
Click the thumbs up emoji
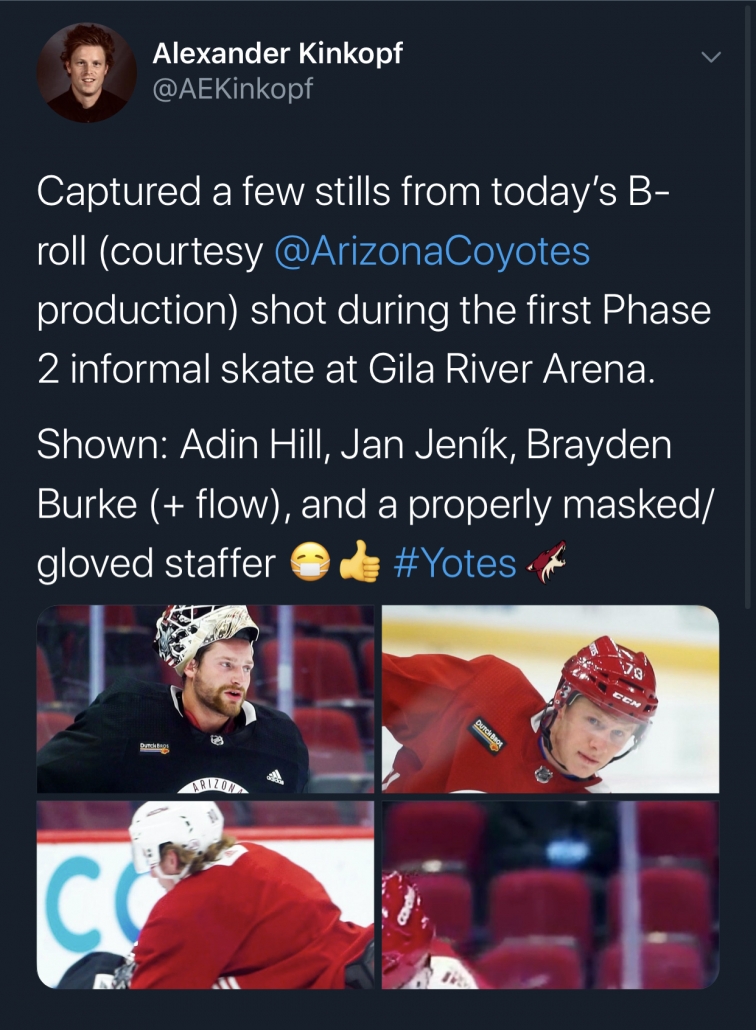360,562
